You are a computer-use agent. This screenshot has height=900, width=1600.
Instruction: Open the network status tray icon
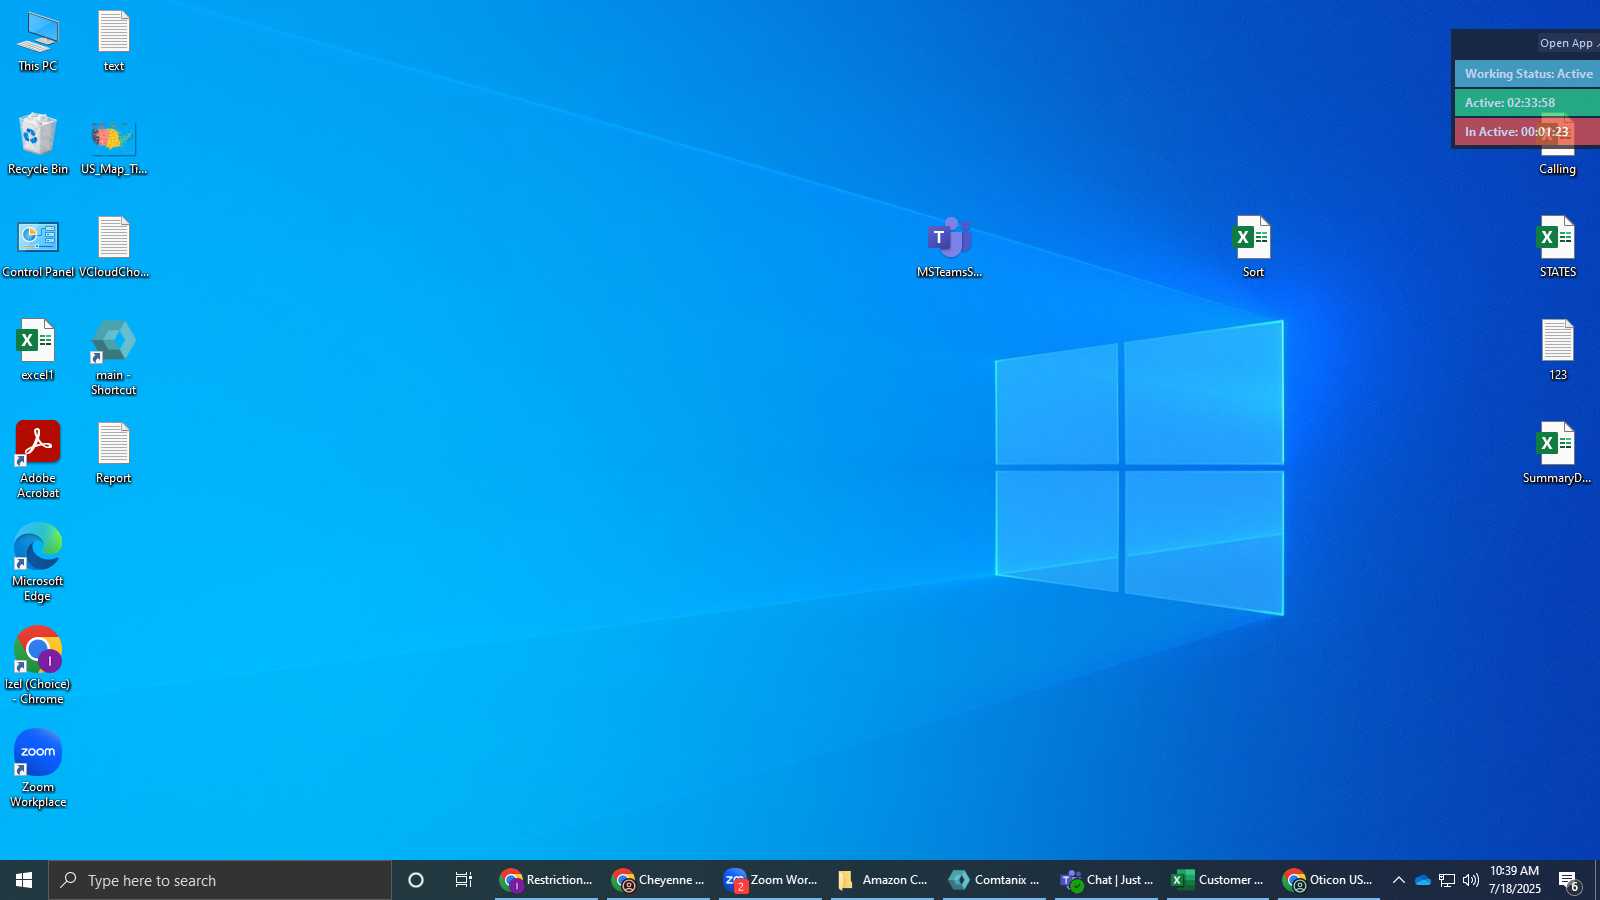click(1447, 880)
